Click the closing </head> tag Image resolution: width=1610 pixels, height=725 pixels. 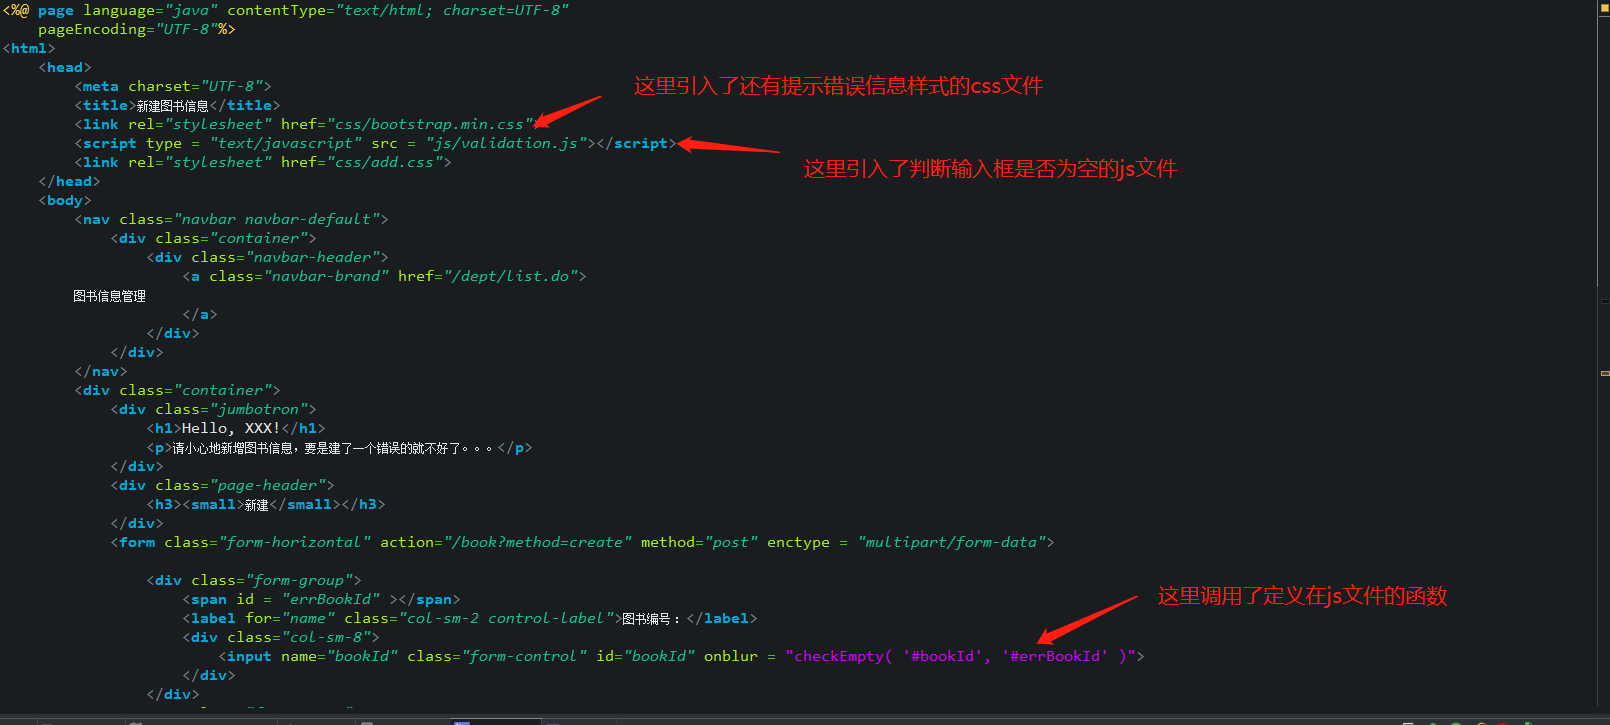69,181
